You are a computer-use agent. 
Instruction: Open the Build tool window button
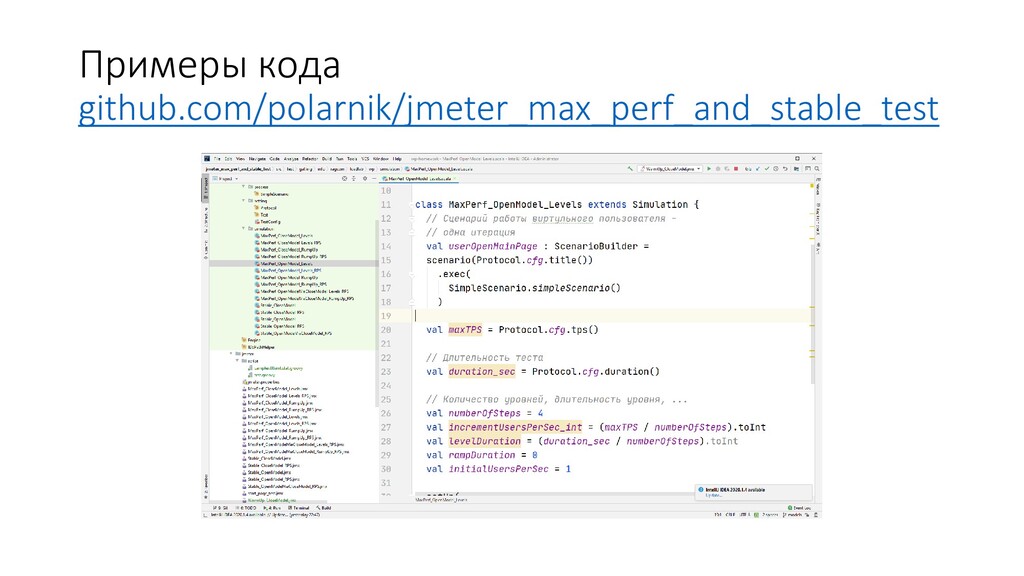[323, 507]
